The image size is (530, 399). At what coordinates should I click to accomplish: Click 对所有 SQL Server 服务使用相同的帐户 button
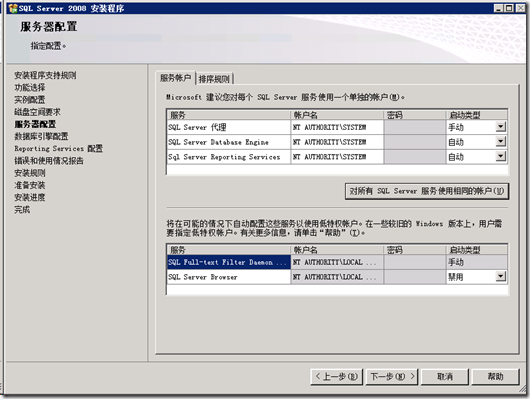tap(427, 191)
